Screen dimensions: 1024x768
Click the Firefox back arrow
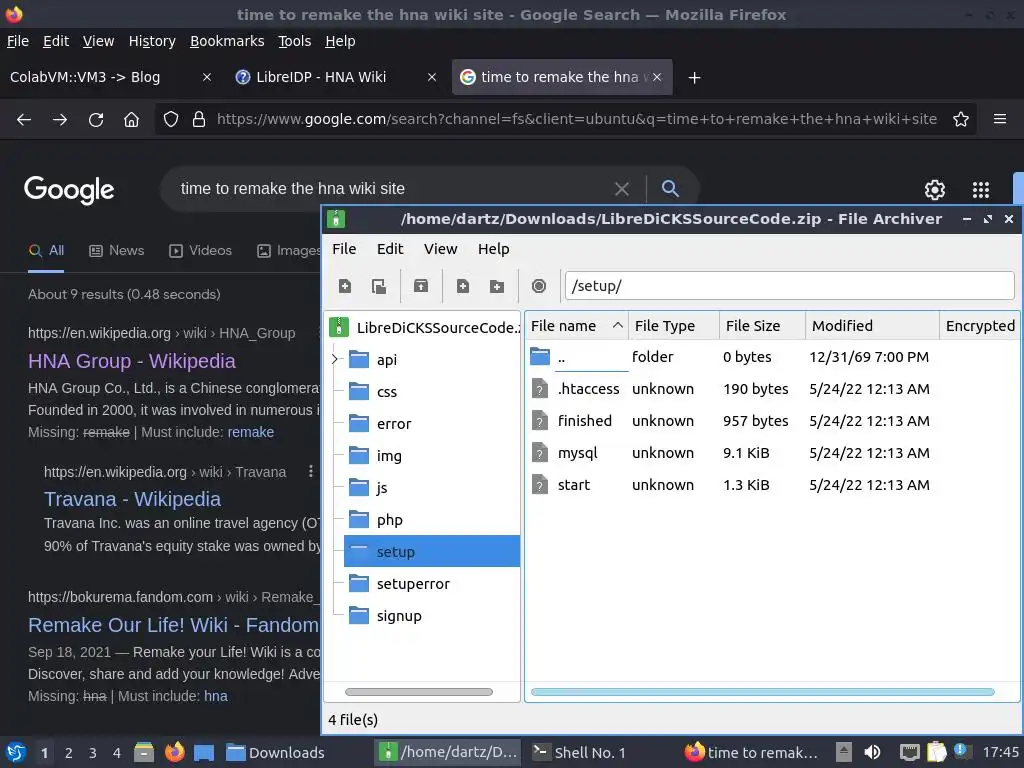pos(24,120)
